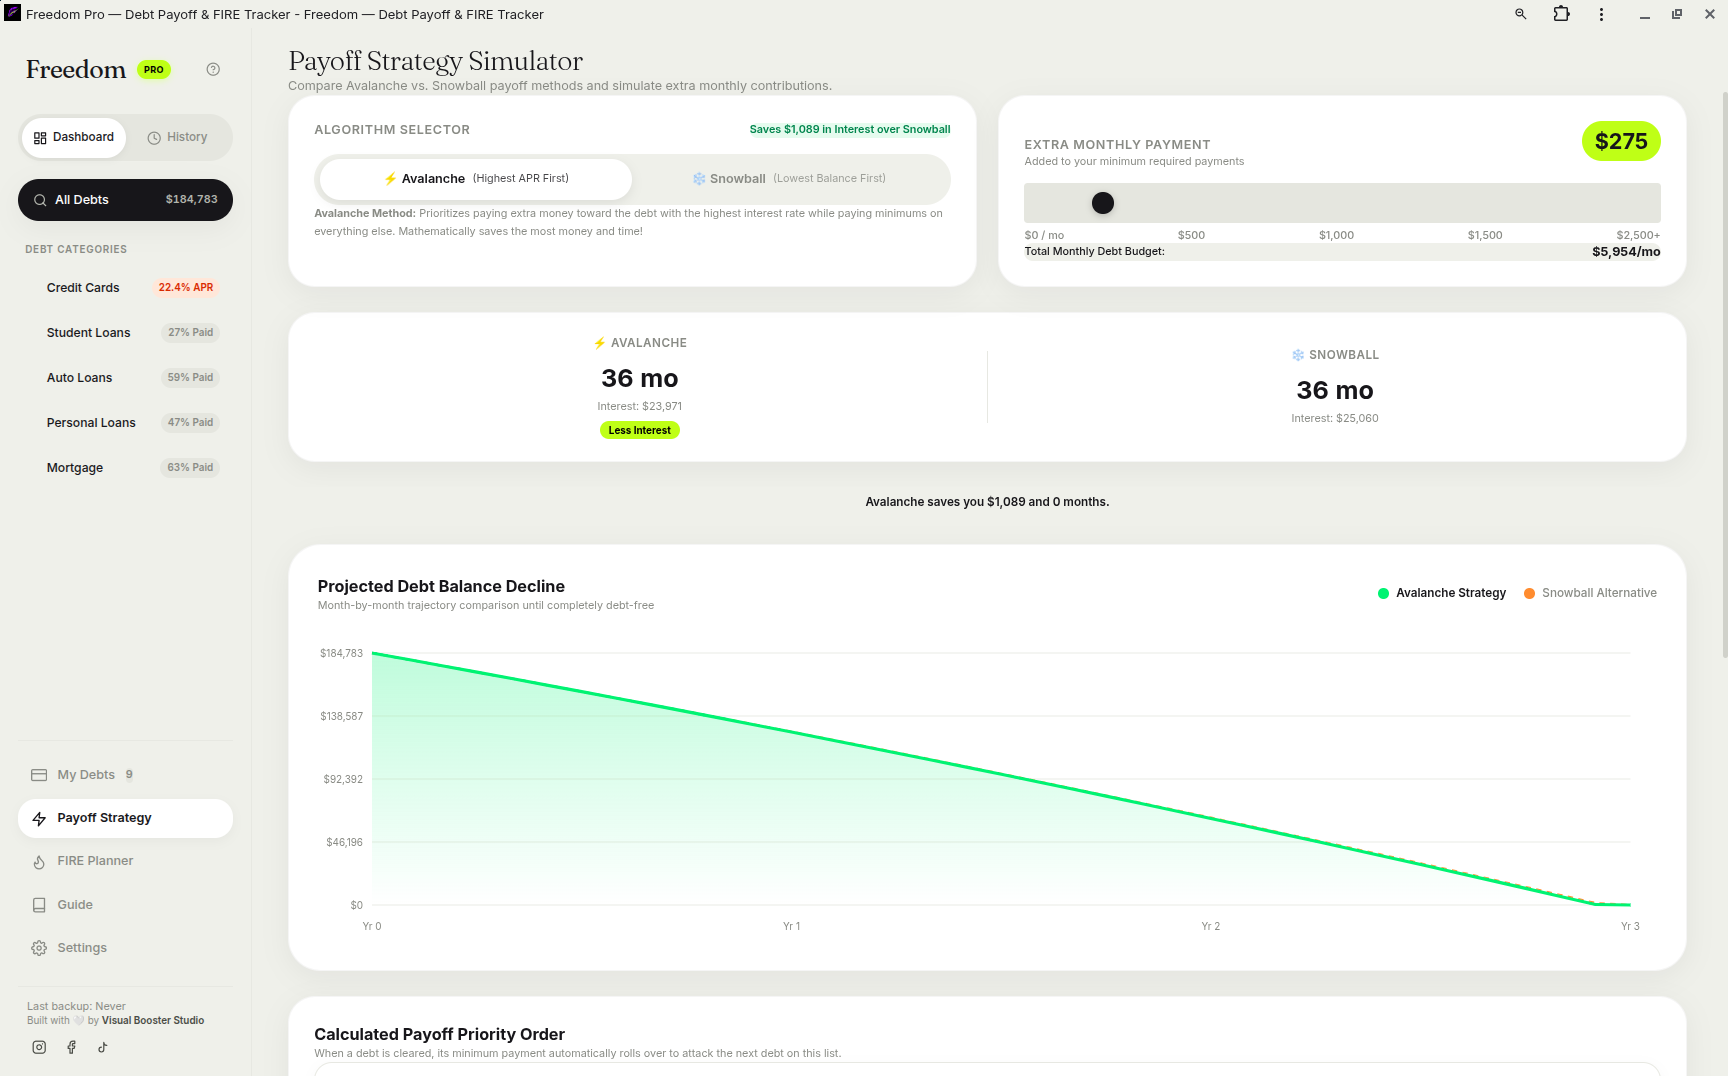Click the "36 mo" value under AVALANCHE

coord(640,378)
